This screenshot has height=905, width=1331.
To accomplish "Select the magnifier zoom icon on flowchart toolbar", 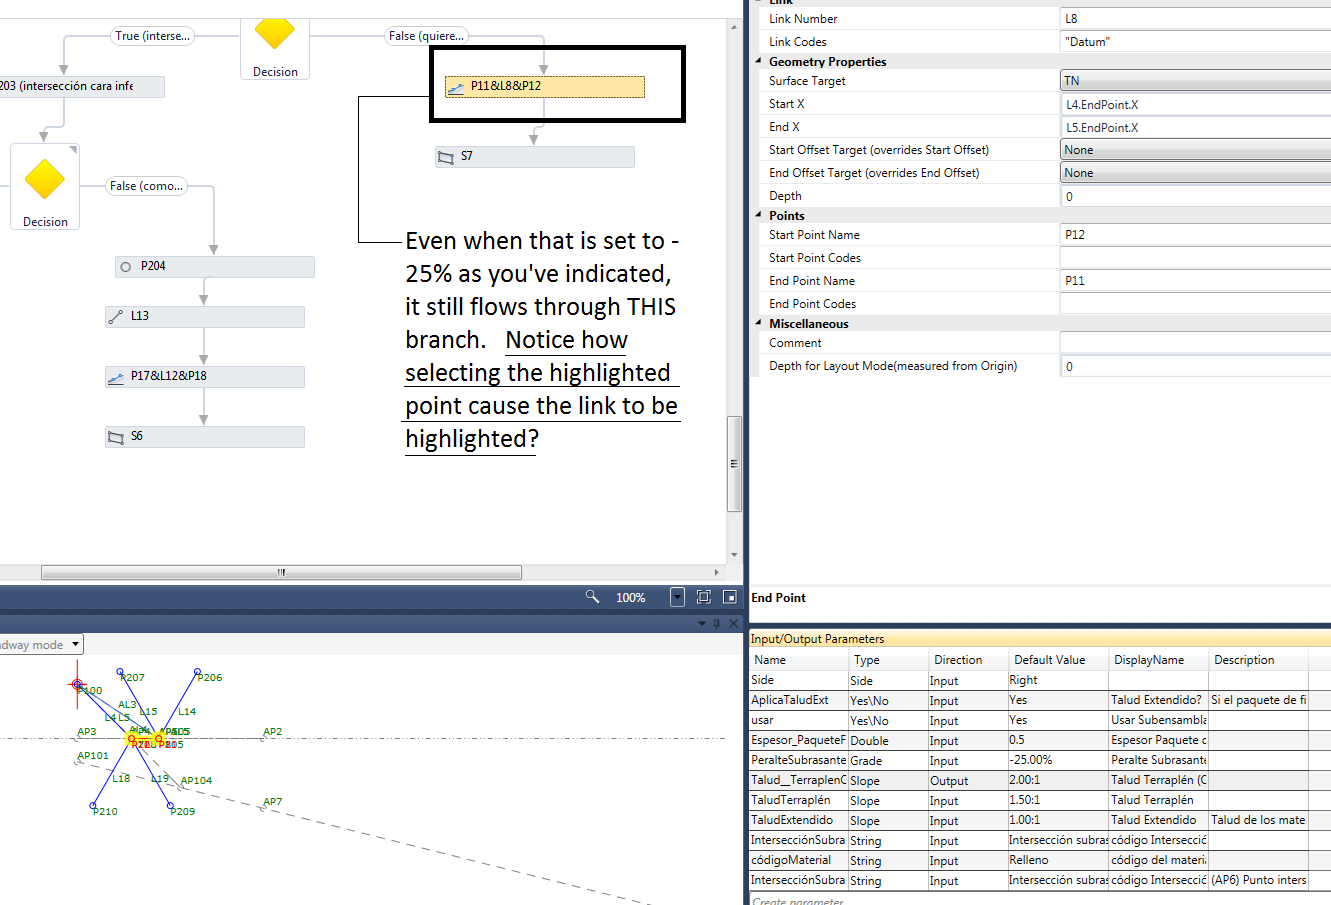I will [x=591, y=597].
